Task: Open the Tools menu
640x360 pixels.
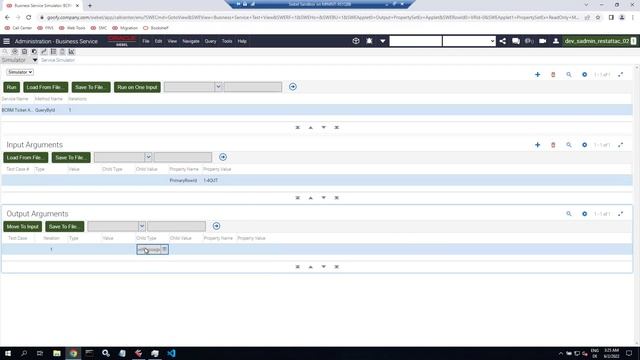Action: (227, 41)
